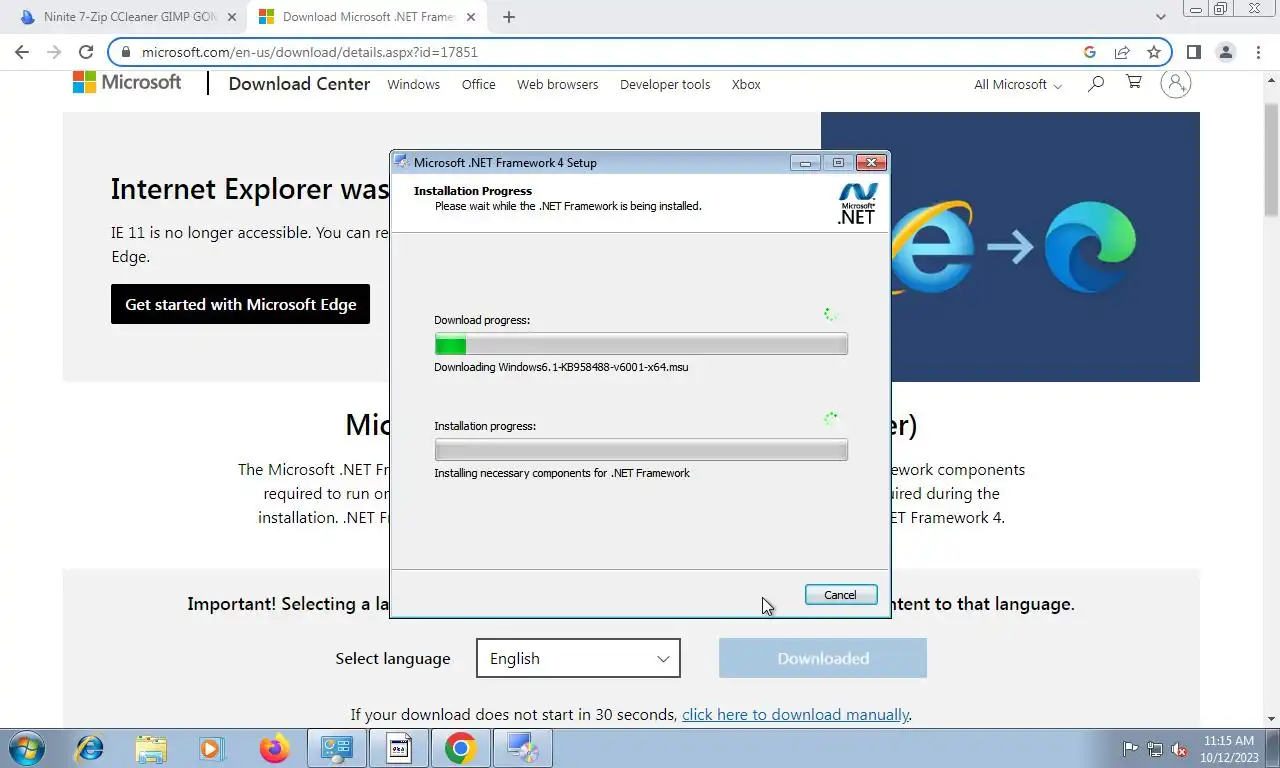Click the Downloaded button

(x=823, y=658)
